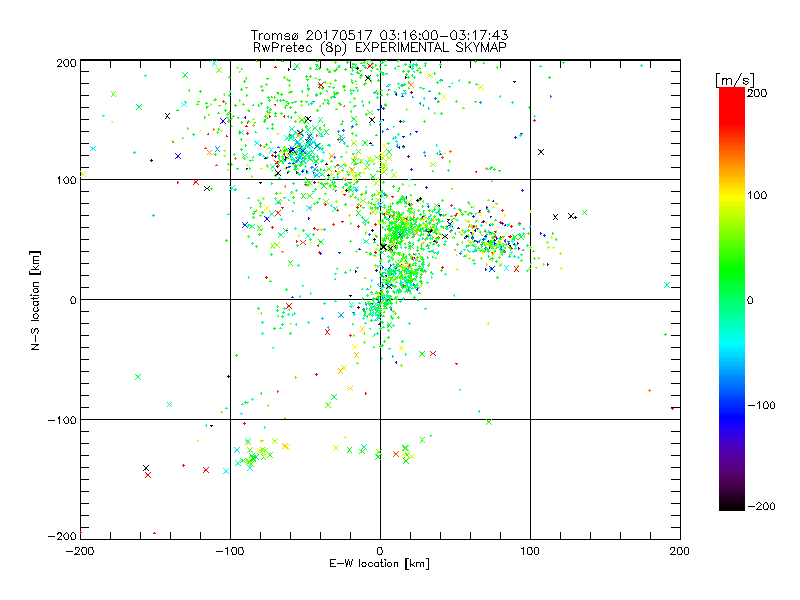Click the '[m/s]' colorbar unit label
The image size is (800, 600).
click(x=735, y=80)
